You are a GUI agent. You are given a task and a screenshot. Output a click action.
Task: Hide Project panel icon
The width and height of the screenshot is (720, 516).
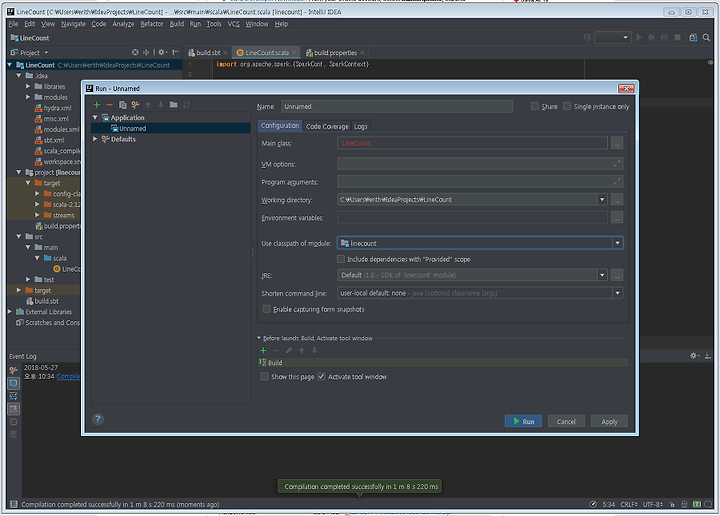pos(175,52)
